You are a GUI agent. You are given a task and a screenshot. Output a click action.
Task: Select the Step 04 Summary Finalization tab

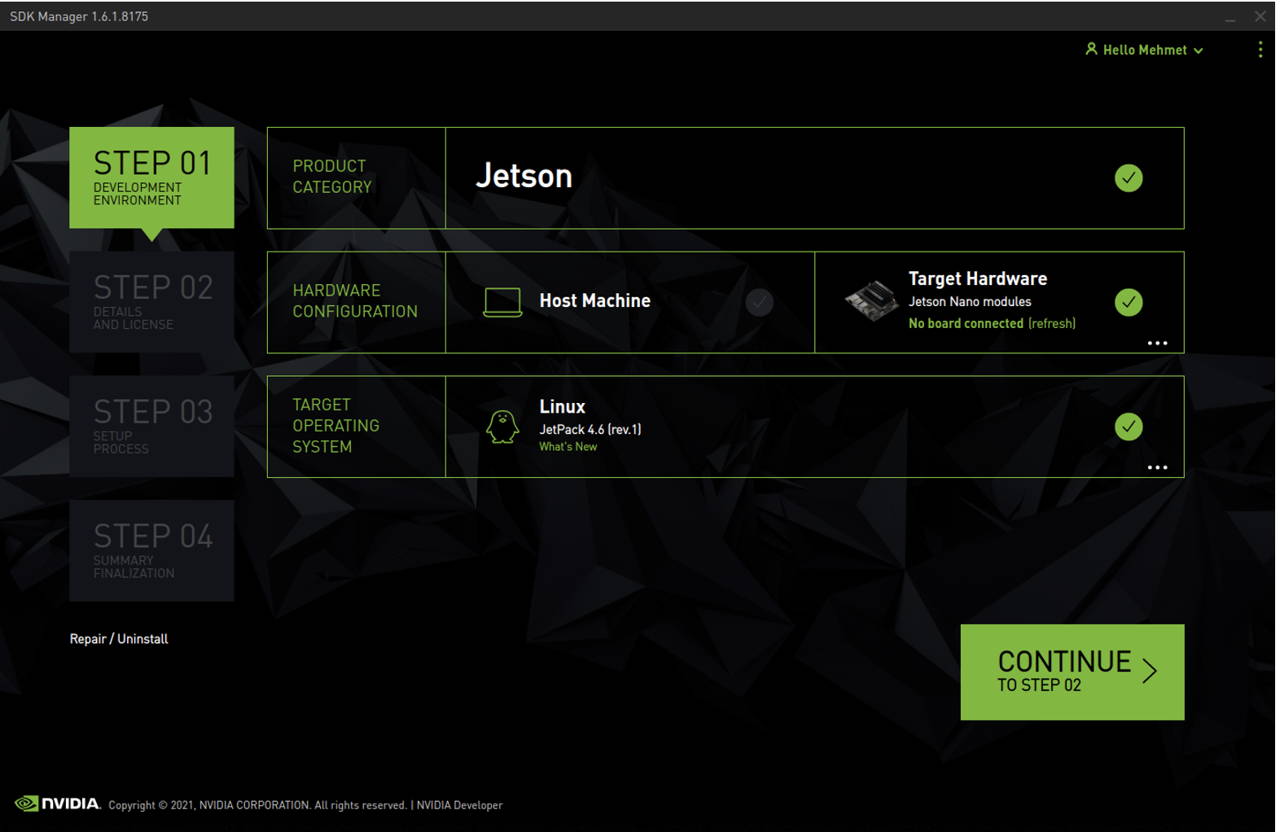152,551
